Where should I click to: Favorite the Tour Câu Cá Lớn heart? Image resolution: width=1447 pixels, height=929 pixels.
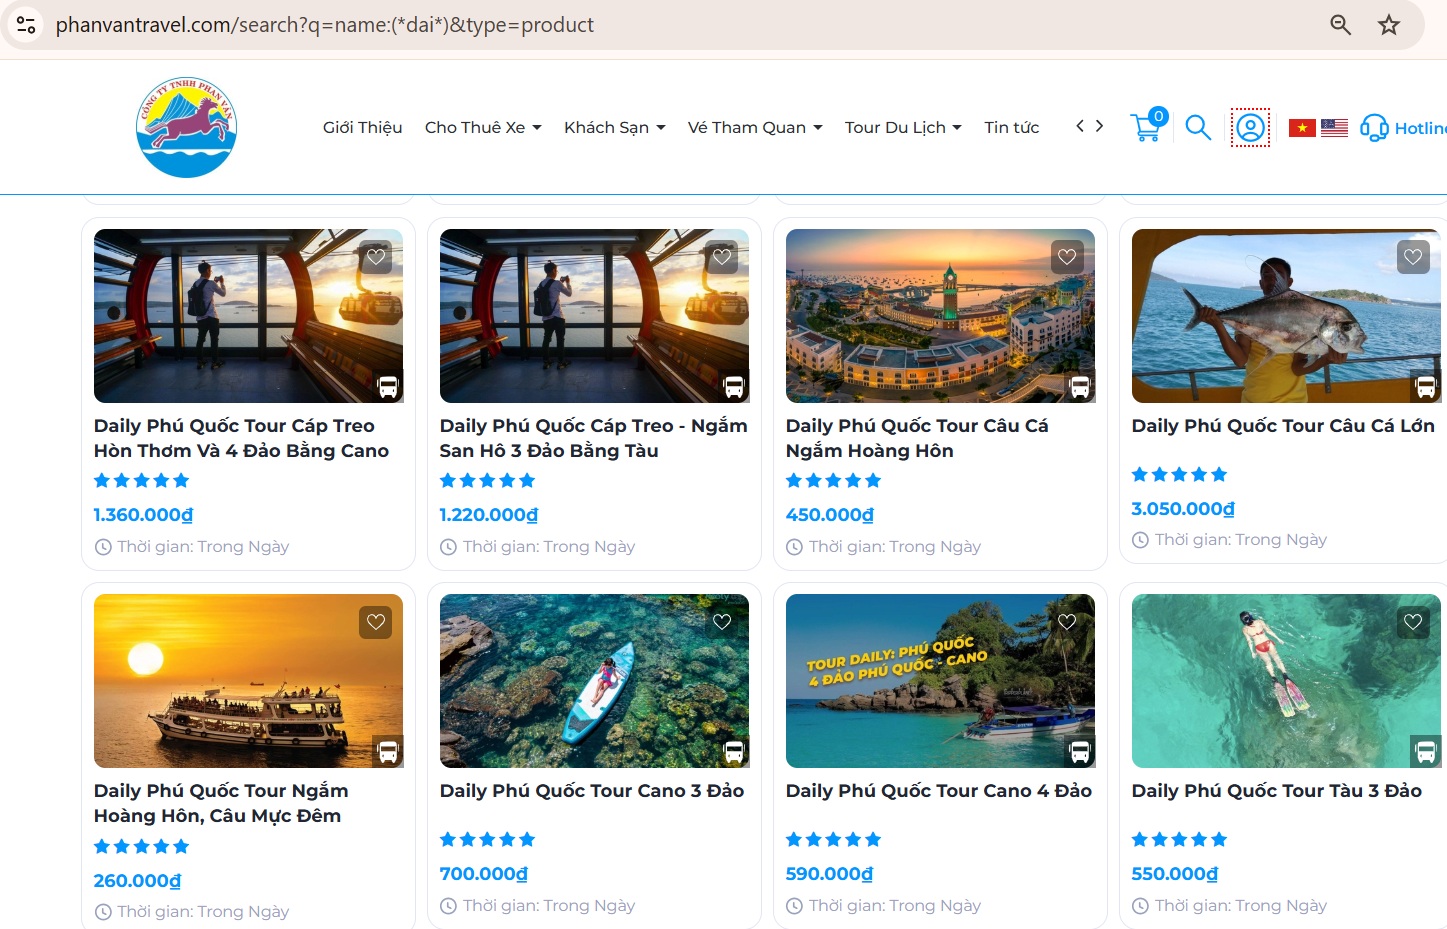point(1412,257)
